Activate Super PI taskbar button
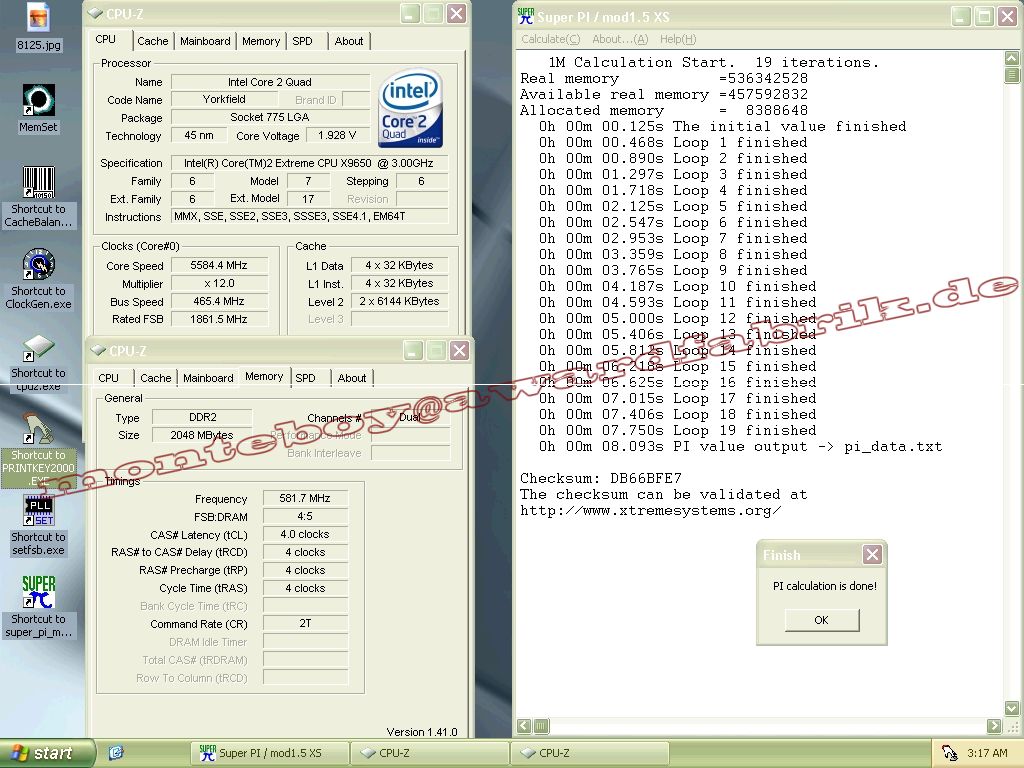Image resolution: width=1024 pixels, height=768 pixels. [269, 753]
